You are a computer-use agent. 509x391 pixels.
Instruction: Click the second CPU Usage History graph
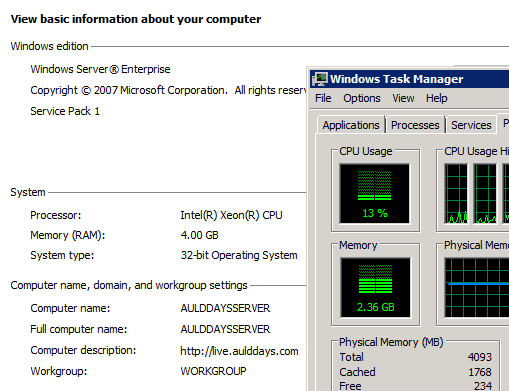pyautogui.click(x=485, y=193)
